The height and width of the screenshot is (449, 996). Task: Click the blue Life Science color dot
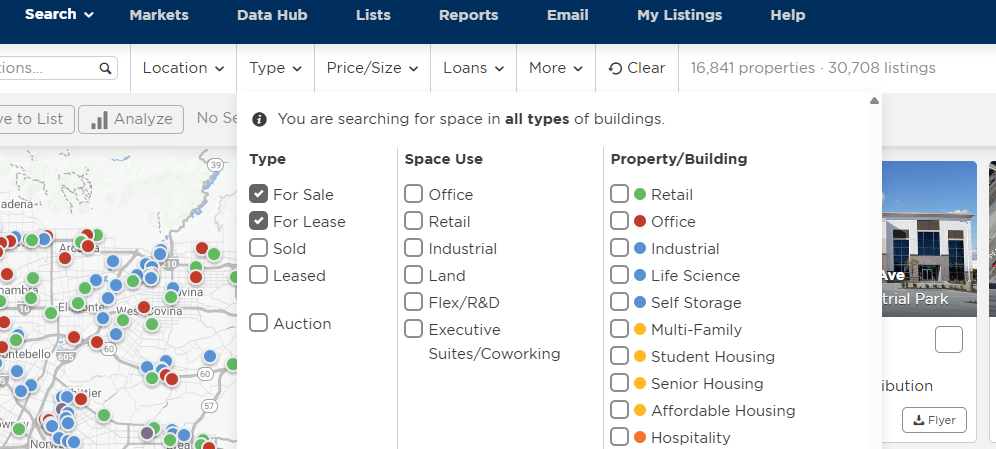pos(640,276)
